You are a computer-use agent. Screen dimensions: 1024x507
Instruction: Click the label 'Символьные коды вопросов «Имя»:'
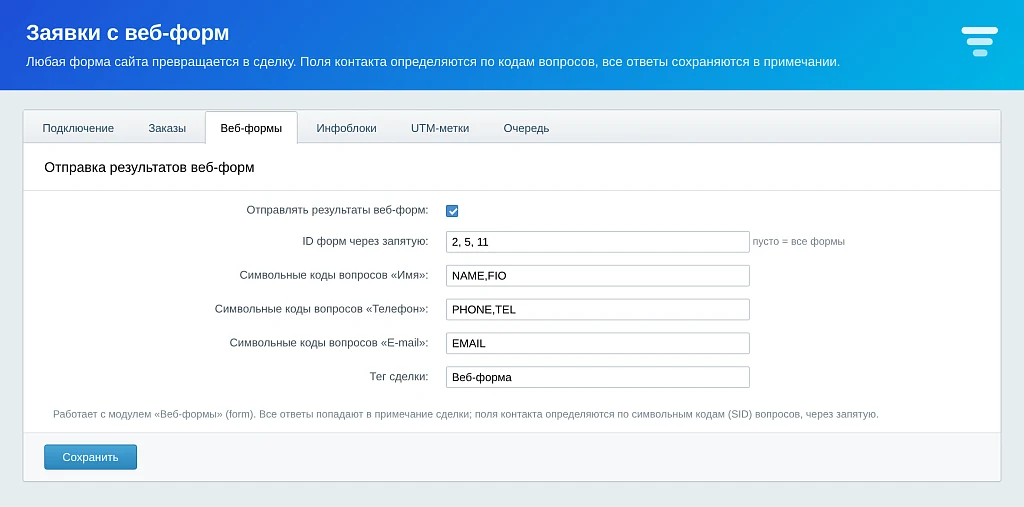coord(334,276)
